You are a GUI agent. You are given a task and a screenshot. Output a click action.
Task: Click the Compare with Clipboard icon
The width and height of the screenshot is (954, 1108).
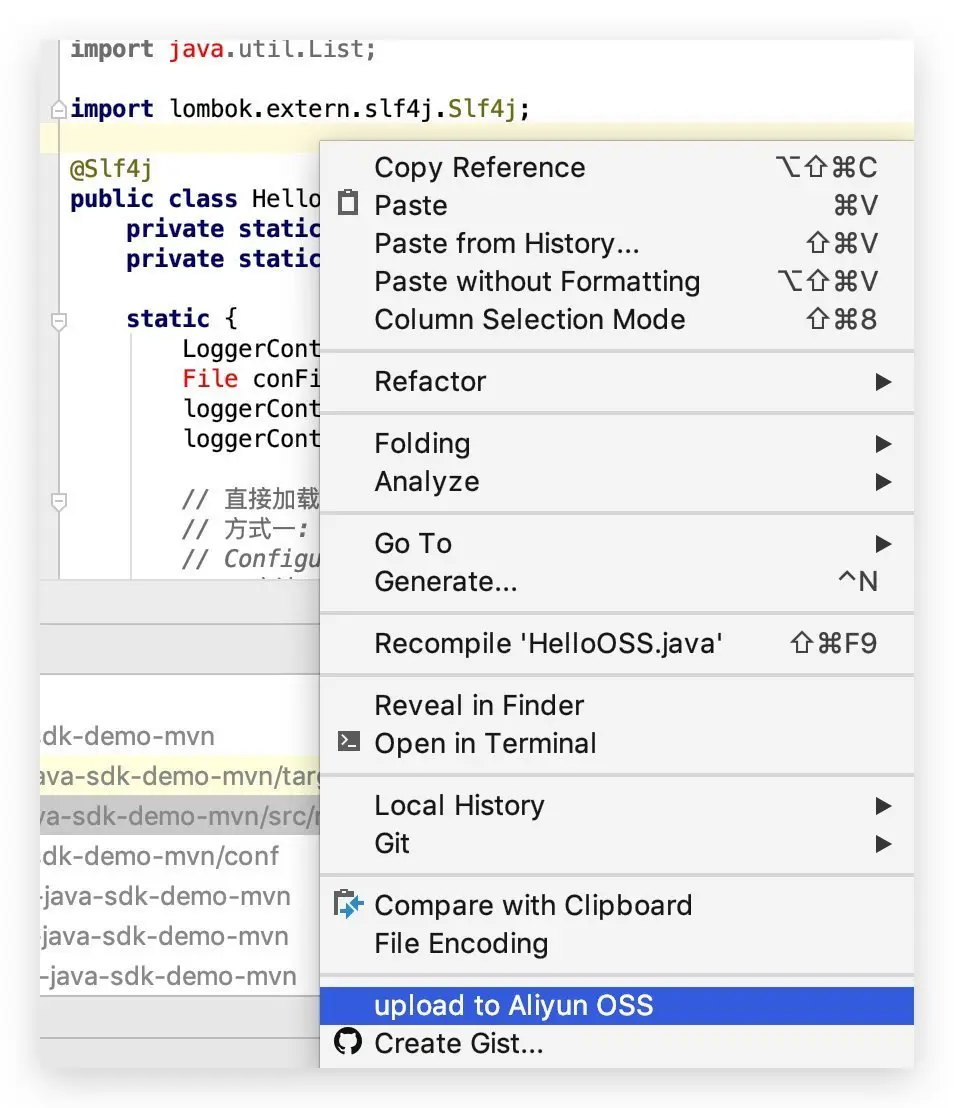point(347,905)
